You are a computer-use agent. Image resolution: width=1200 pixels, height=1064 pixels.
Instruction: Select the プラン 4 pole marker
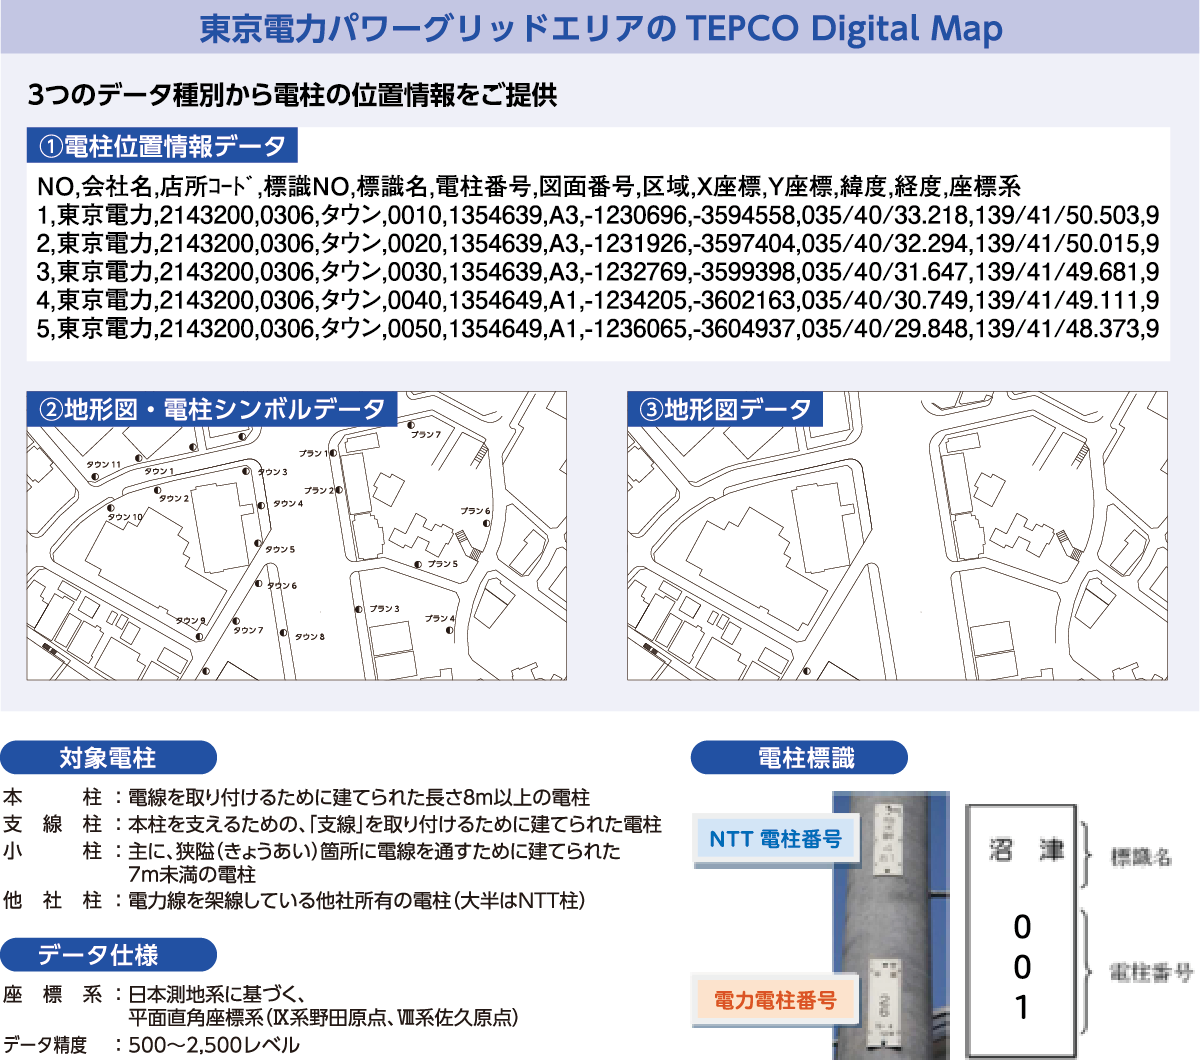[x=451, y=632]
